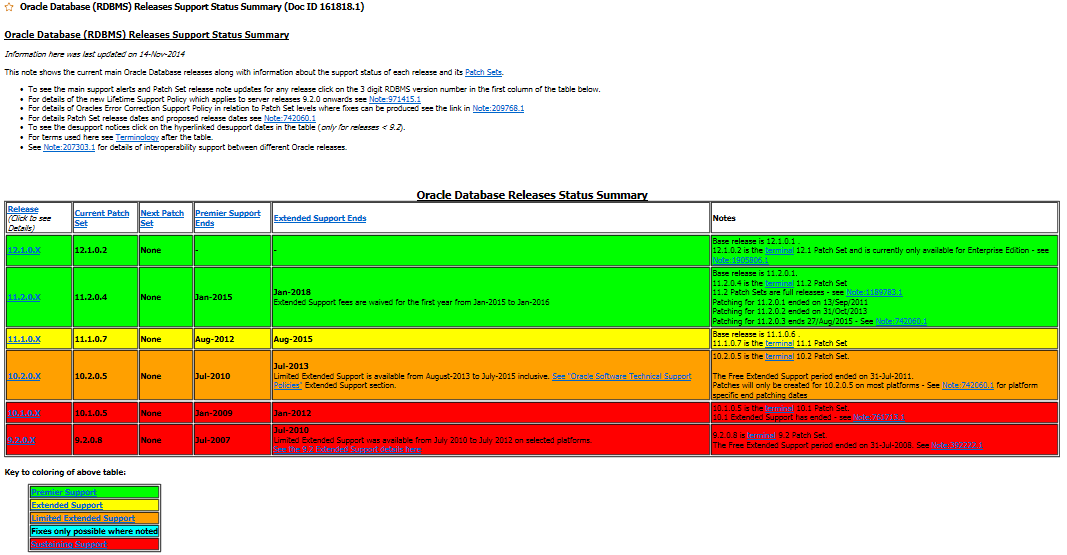Click the Premier Support Ends column header
Viewport: 1067px width, 555px height.
[227, 218]
